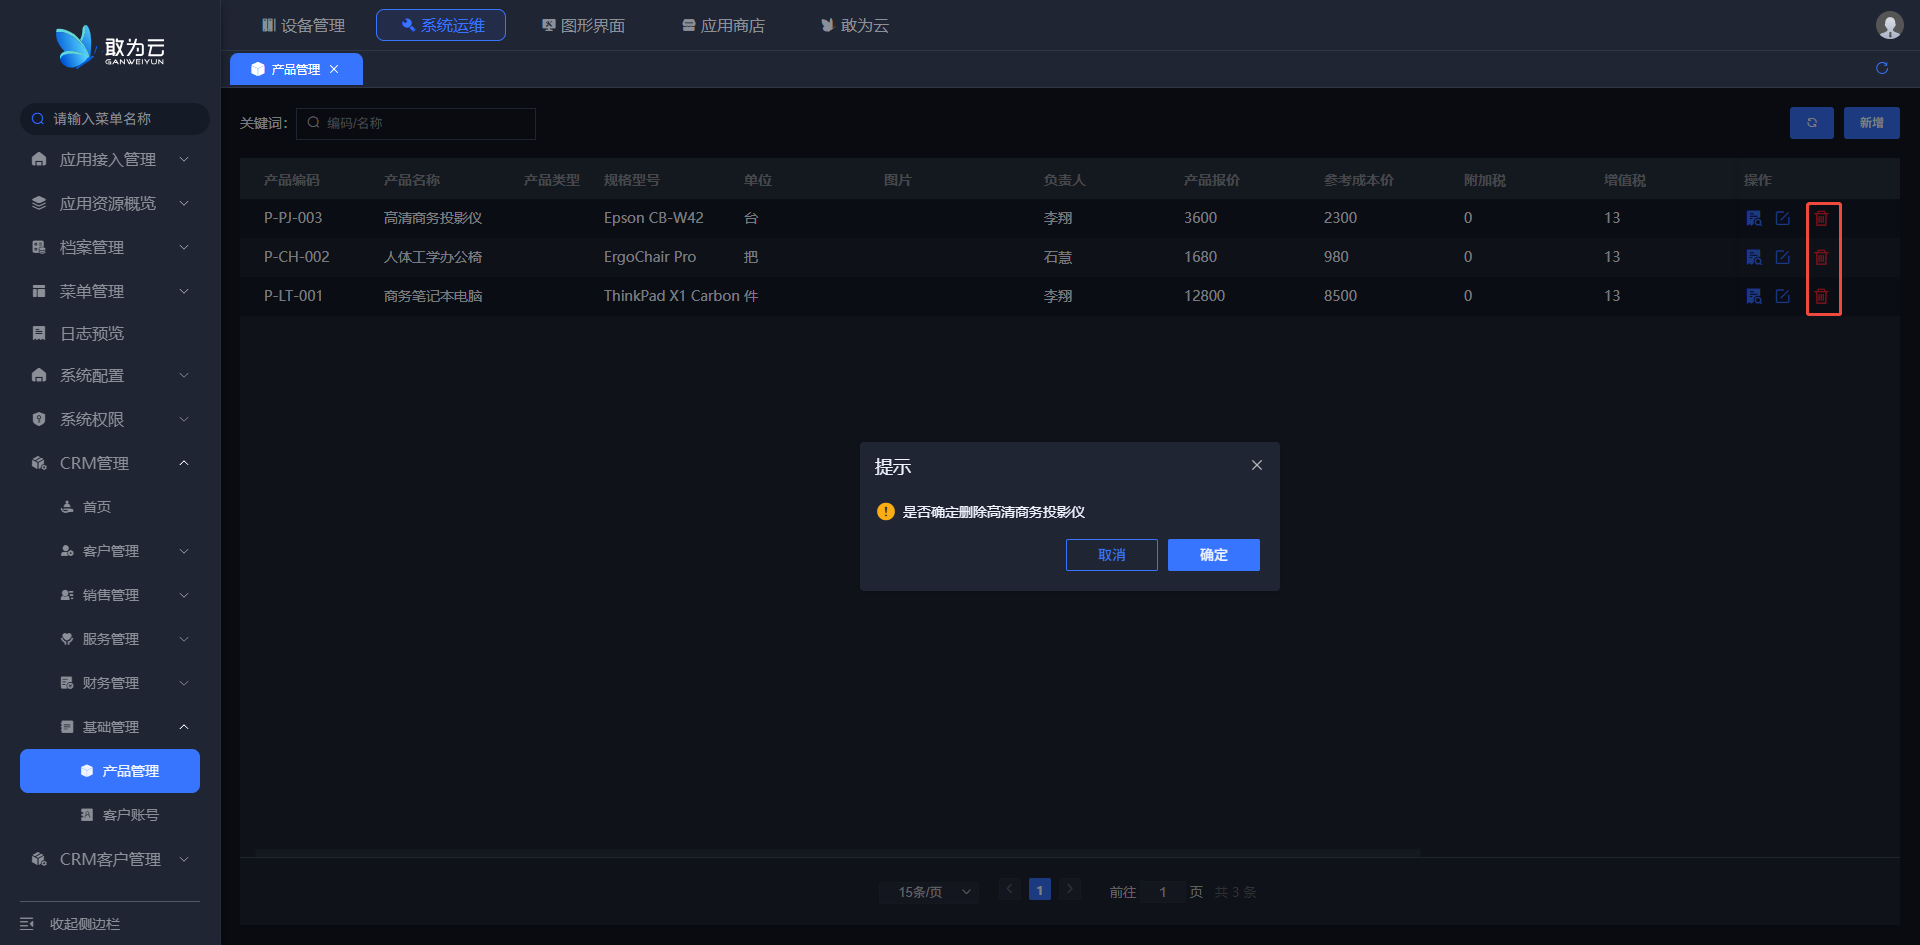Screen dimensions: 1920x945
Task: Click the trash icon for P-LT-001
Action: (x=1821, y=296)
